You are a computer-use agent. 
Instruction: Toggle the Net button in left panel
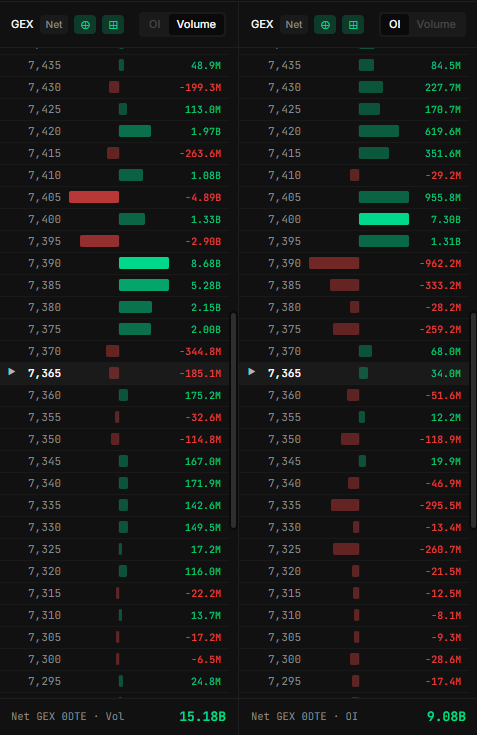pyautogui.click(x=54, y=25)
